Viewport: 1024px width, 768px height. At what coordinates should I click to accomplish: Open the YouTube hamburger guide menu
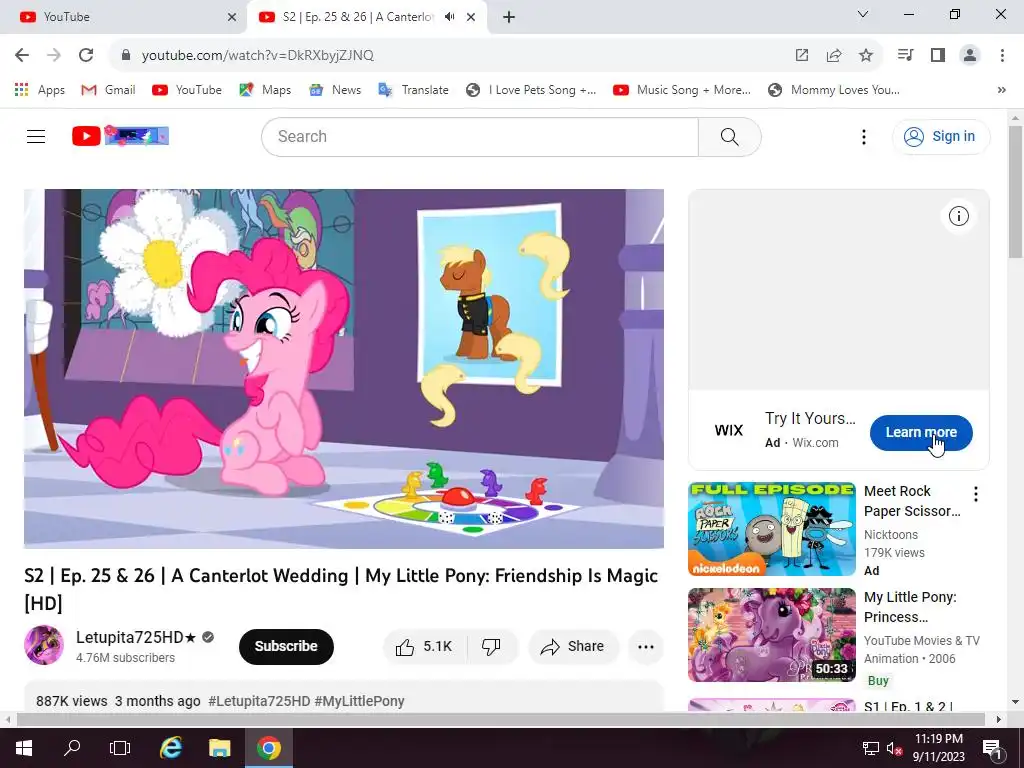click(x=36, y=136)
